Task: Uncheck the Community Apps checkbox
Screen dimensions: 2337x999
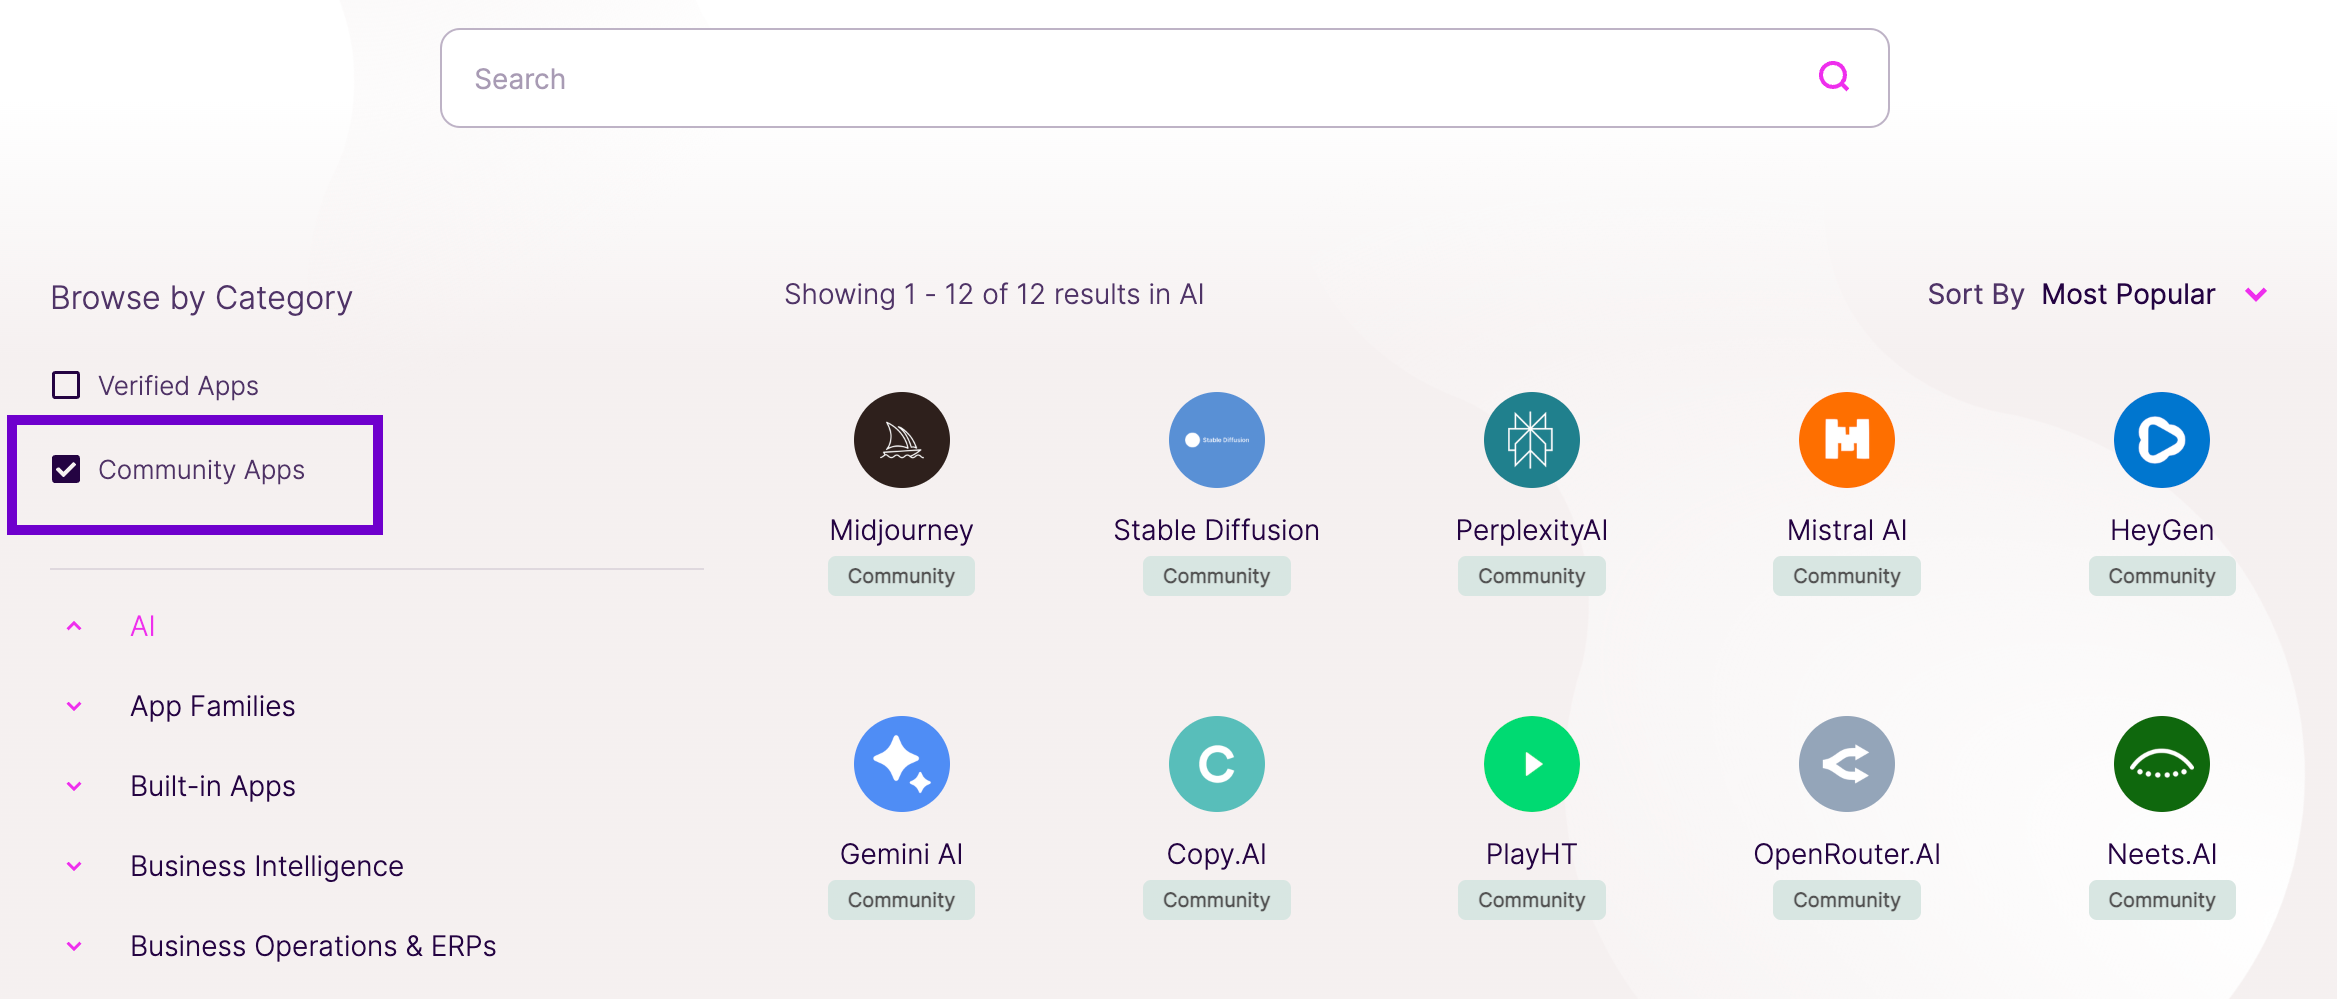Action: (x=66, y=469)
